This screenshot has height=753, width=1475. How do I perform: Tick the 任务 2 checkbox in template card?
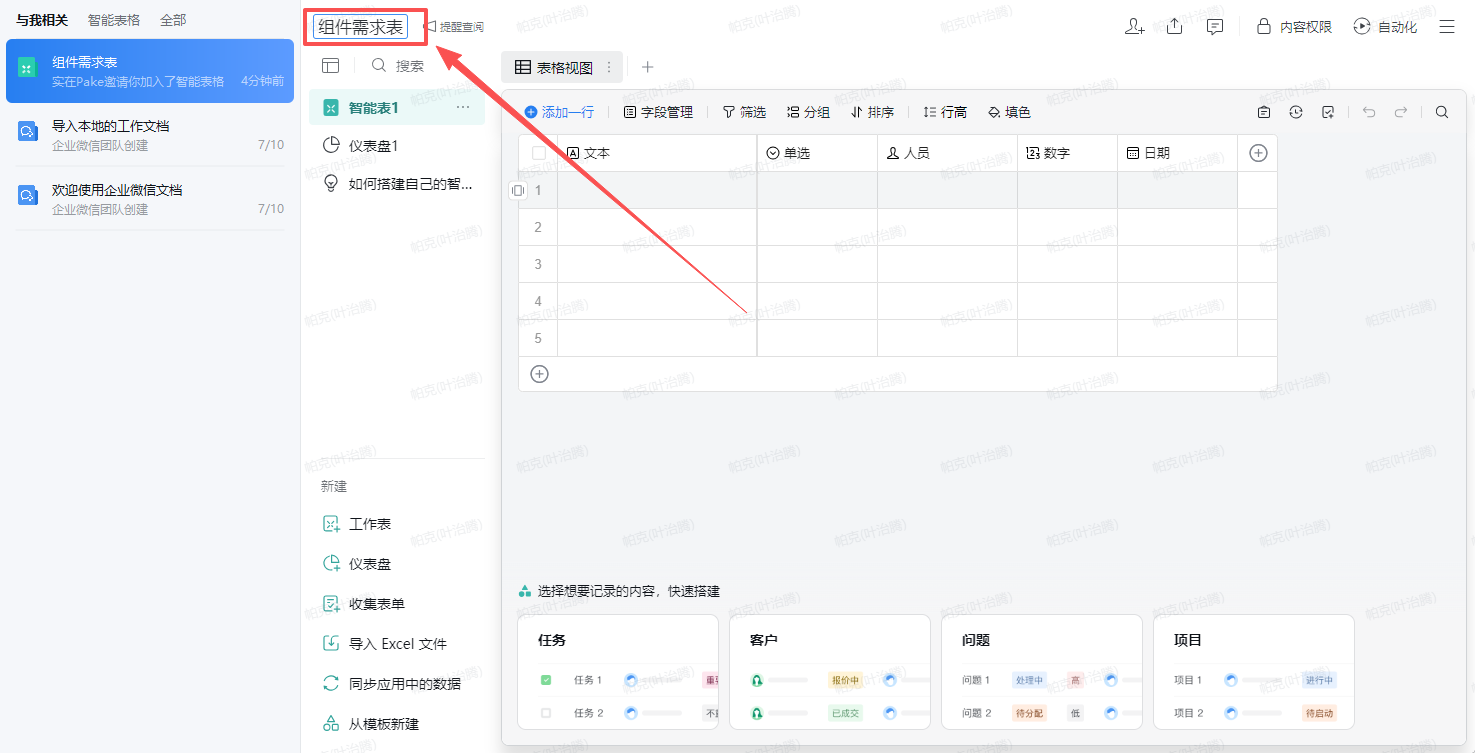546,713
